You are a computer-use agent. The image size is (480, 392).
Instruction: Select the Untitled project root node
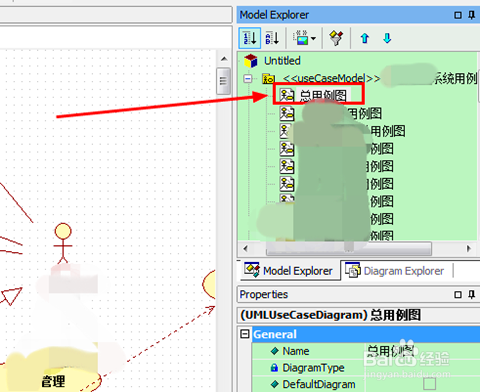(282, 61)
